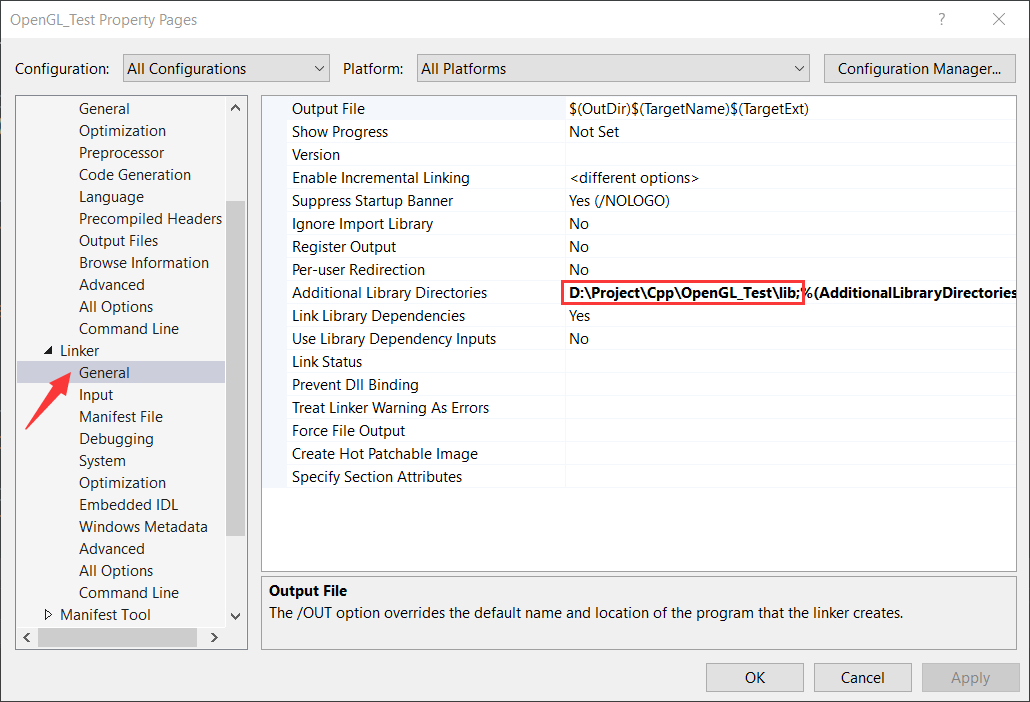Expand the Manifest Tool node
Image resolution: width=1030 pixels, height=702 pixels.
tap(48, 615)
